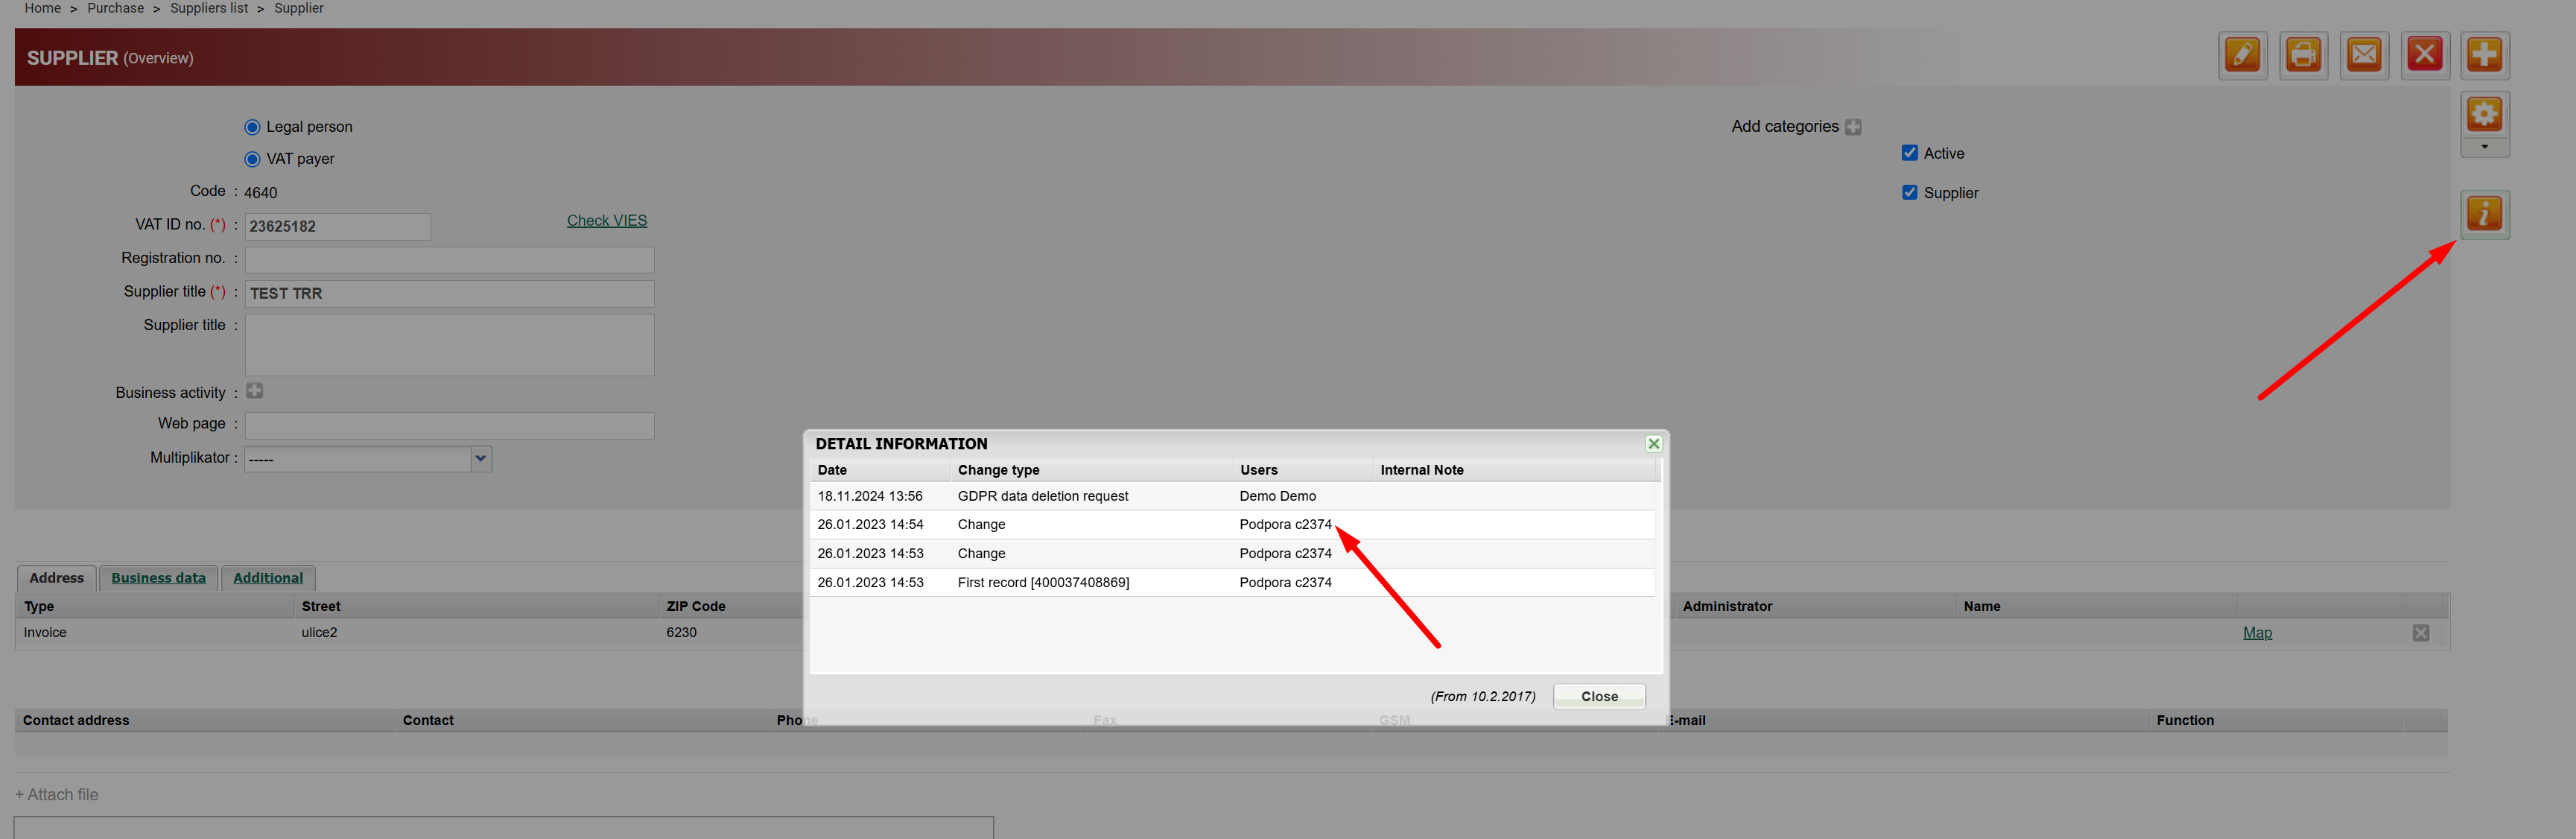Expand the arrow below the gear icon
This screenshot has height=839, width=2576.
tap(2484, 148)
